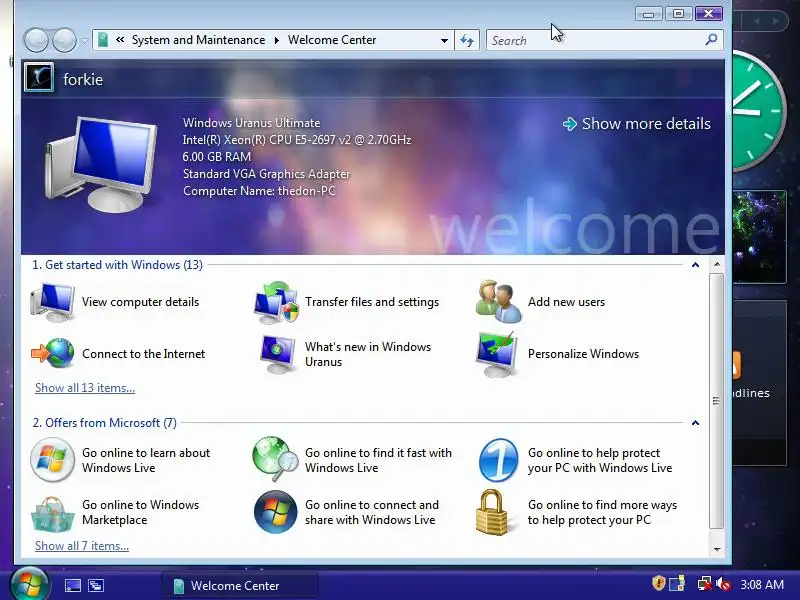Open What's new in Windows Uranus

pos(346,354)
